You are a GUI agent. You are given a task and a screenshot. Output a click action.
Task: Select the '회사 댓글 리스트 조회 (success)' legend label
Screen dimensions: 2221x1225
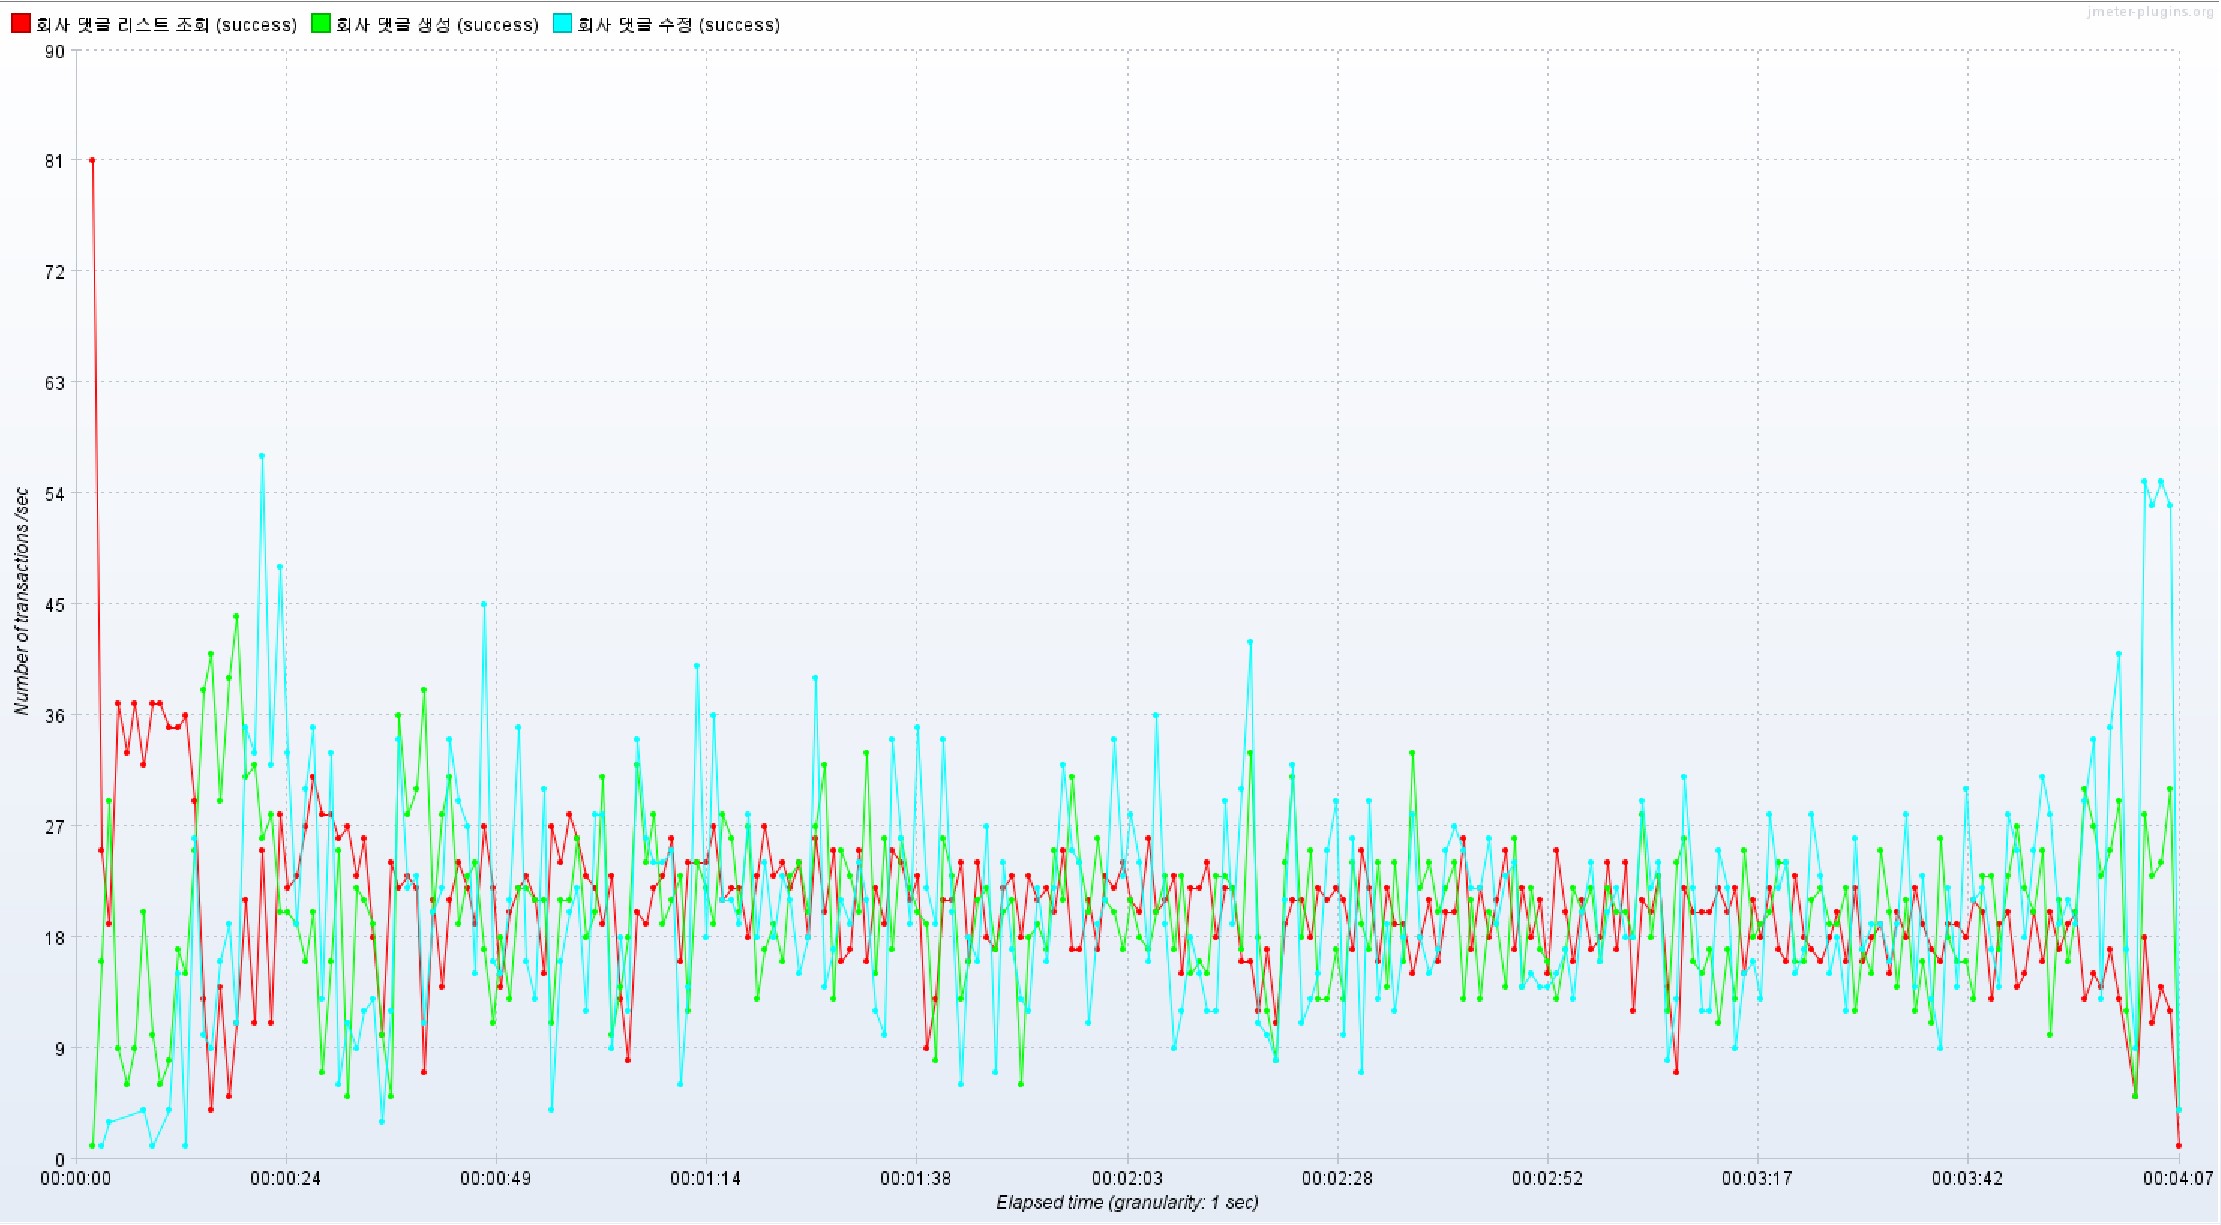166,25
